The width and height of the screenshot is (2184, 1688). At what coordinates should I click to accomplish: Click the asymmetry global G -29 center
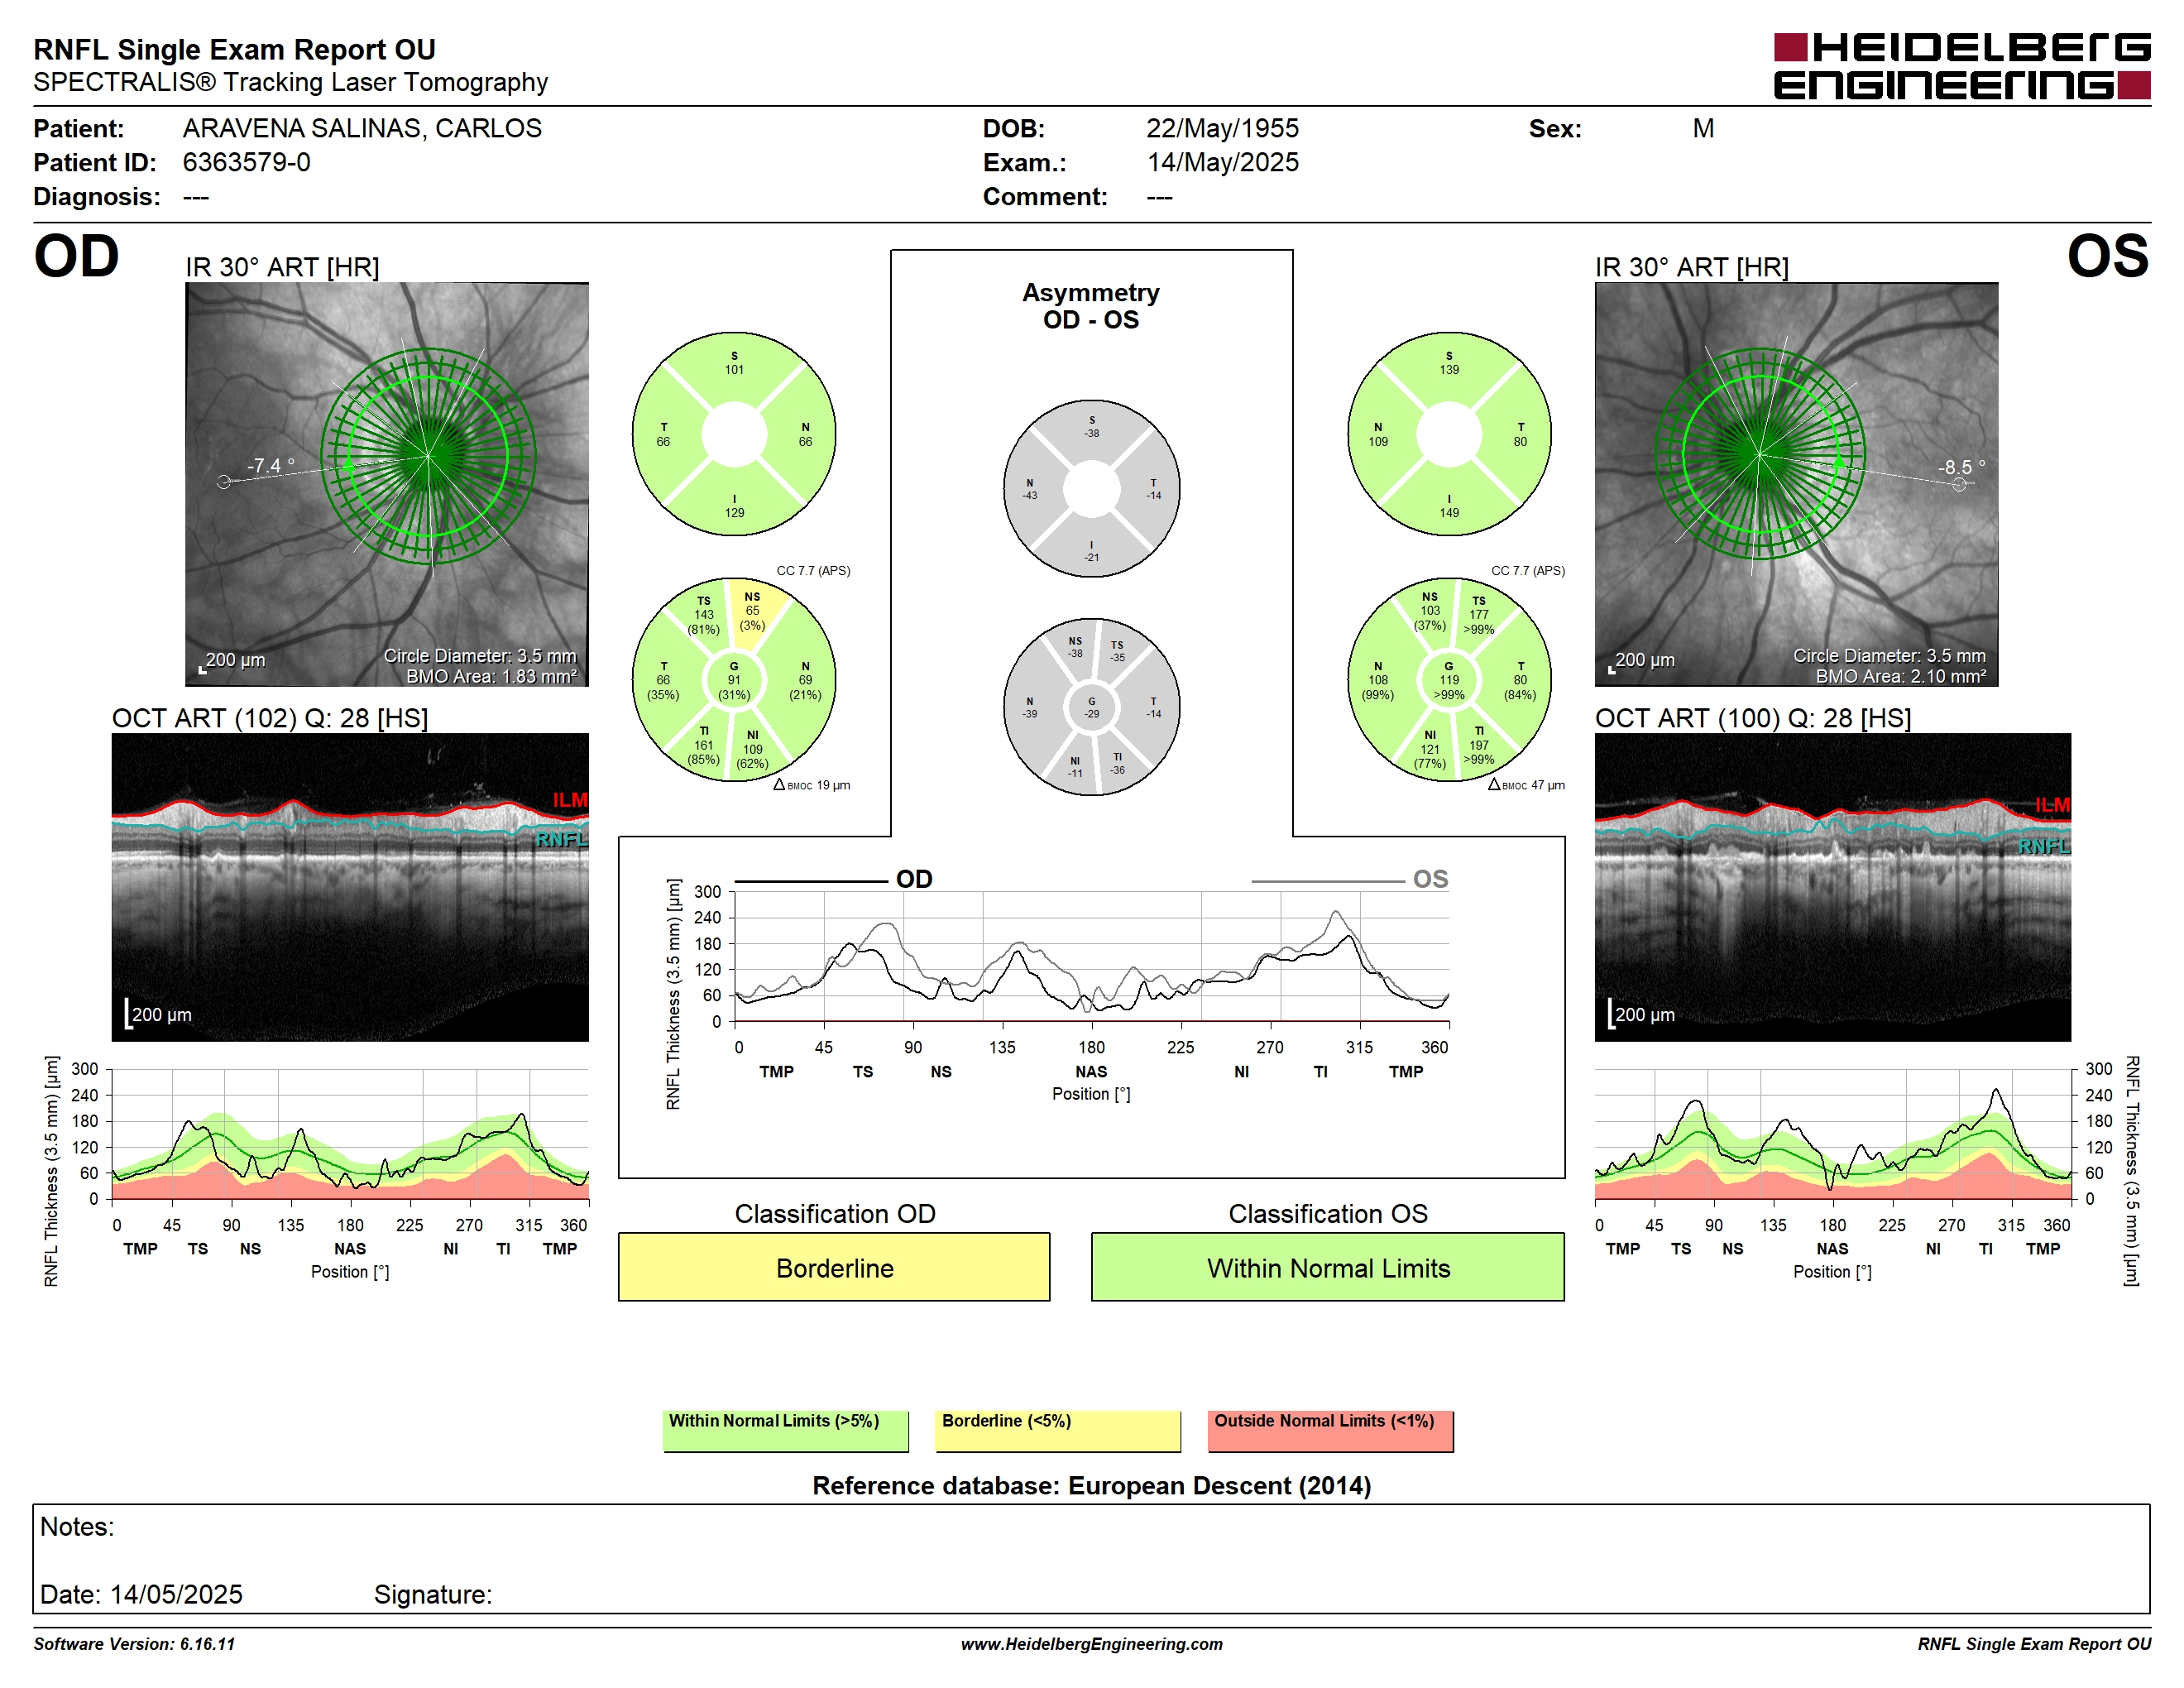1091,707
